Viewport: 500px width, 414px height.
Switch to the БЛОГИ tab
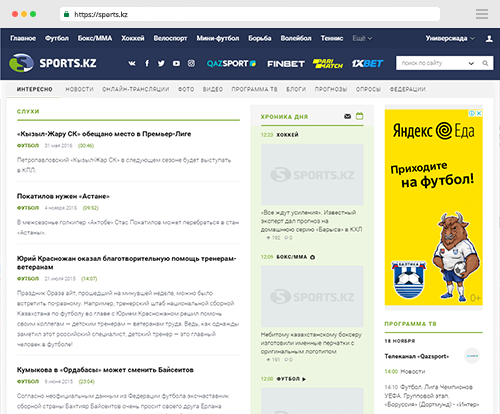pos(296,89)
